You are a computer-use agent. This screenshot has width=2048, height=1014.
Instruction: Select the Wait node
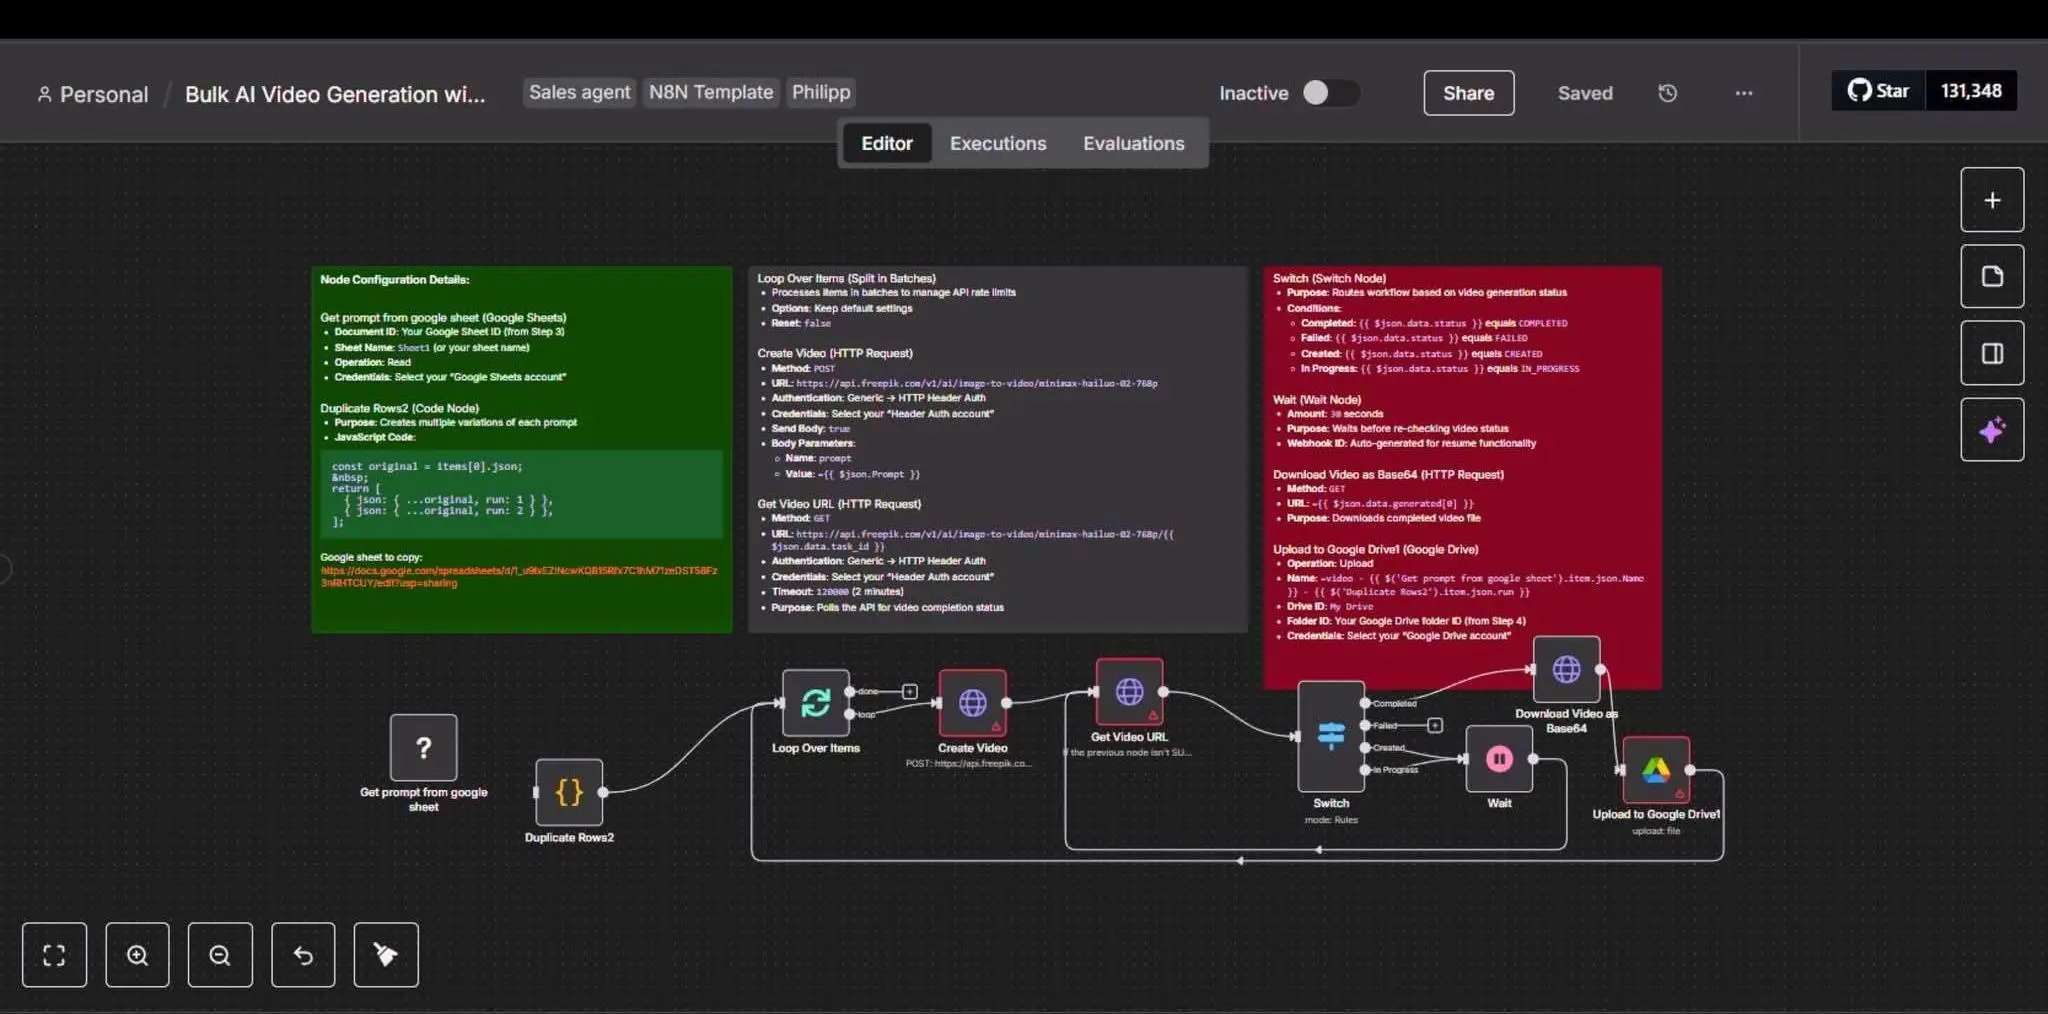coord(1499,759)
